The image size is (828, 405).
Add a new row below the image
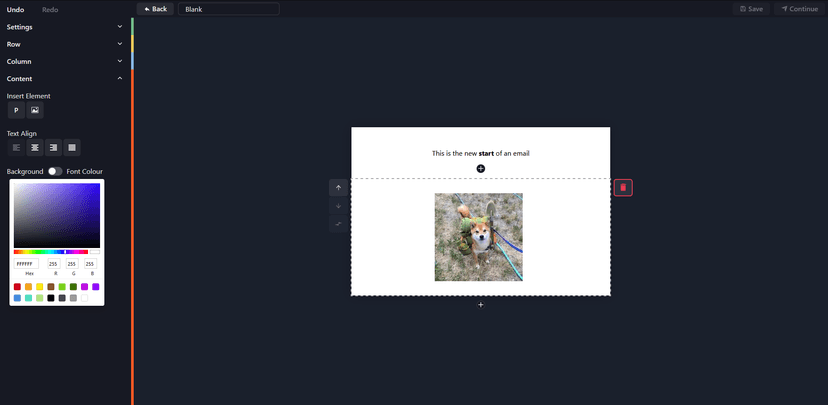481,304
